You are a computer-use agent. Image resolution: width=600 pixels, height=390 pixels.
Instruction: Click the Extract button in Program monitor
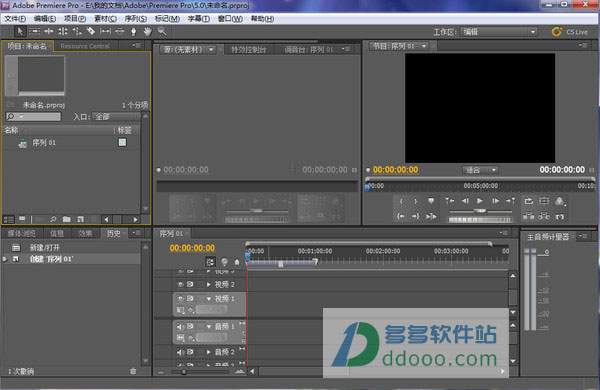pos(544,216)
